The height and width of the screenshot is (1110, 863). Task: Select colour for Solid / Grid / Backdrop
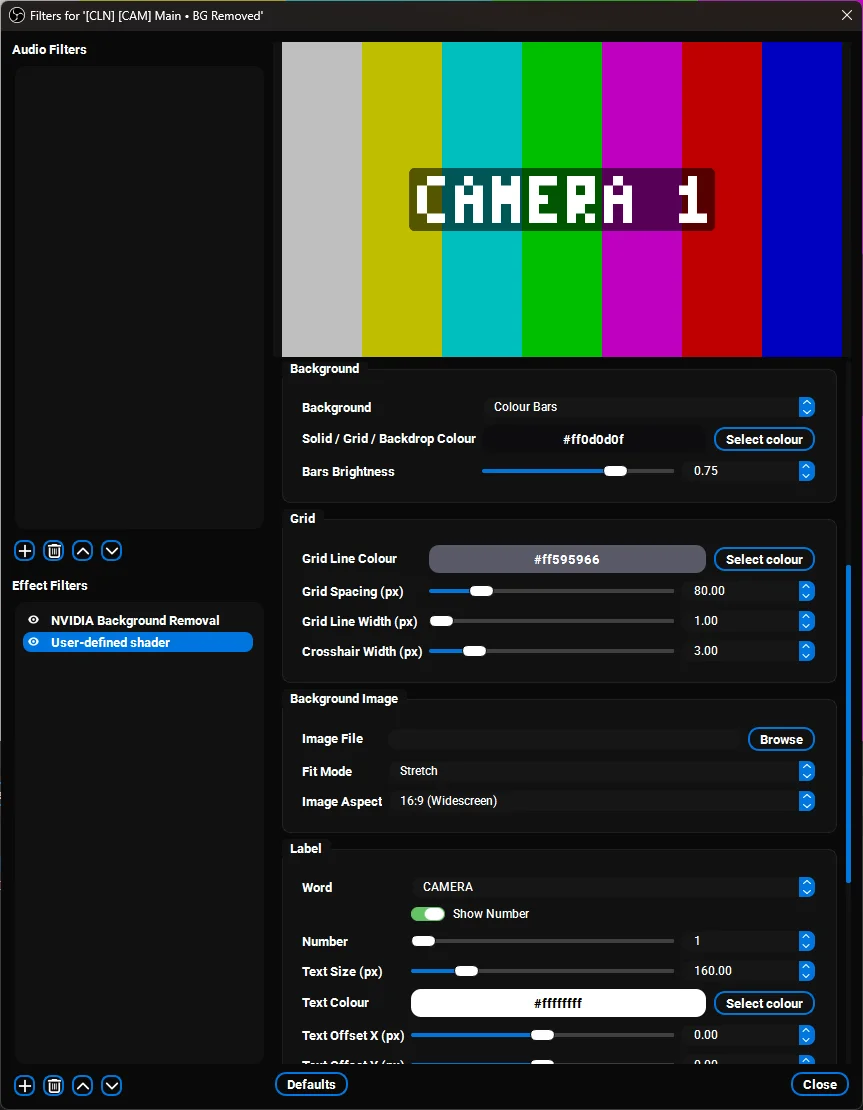tap(764, 440)
